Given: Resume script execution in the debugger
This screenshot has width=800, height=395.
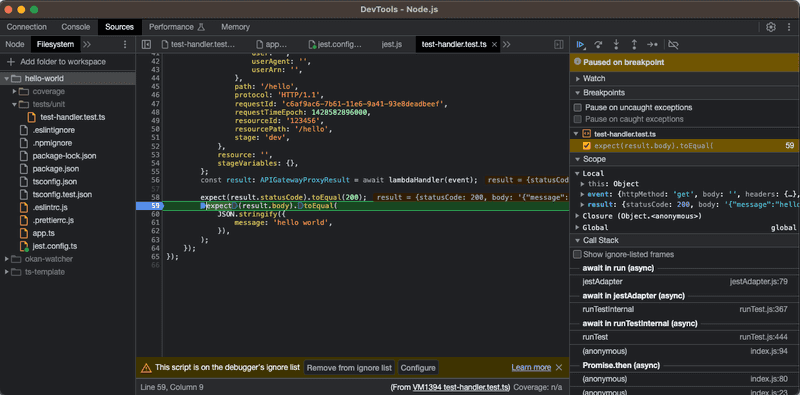Looking at the screenshot, I should (580, 45).
